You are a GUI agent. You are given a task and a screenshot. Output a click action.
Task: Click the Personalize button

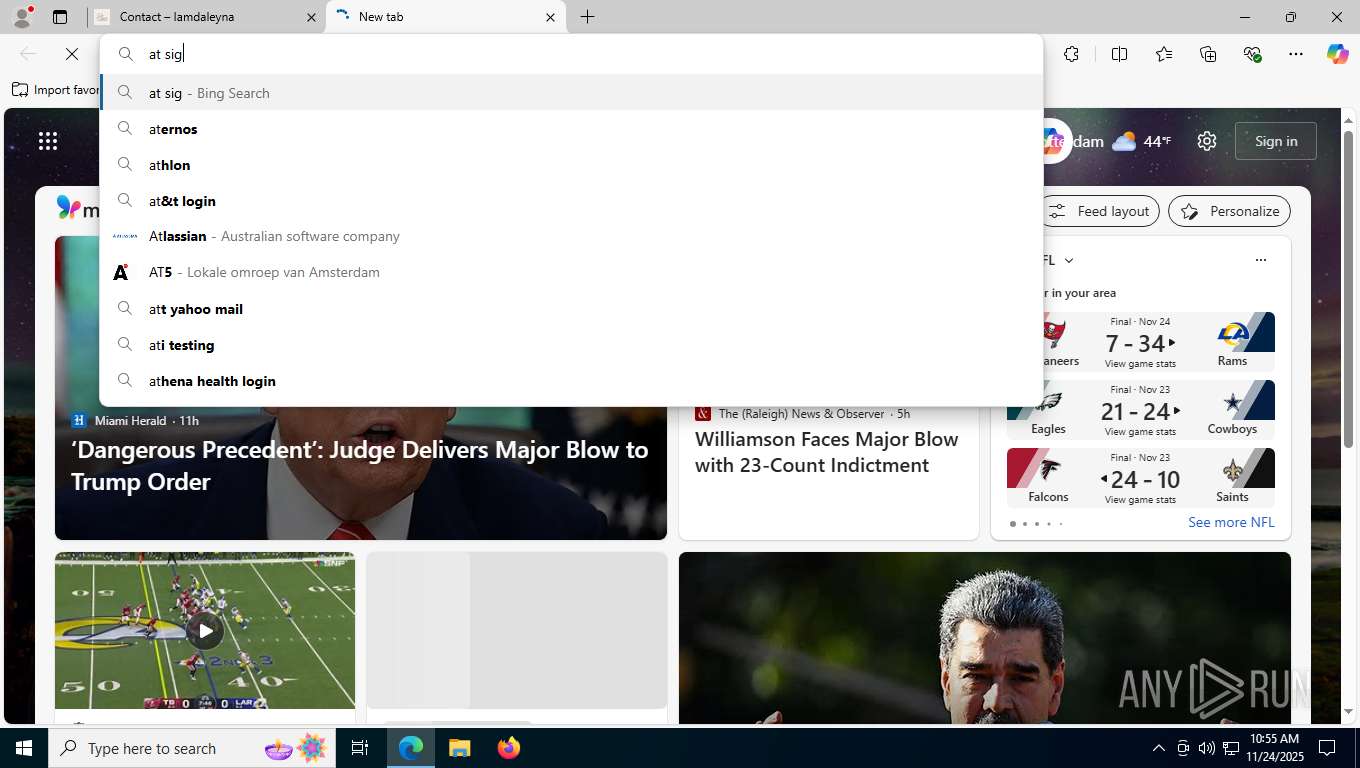click(x=1229, y=211)
